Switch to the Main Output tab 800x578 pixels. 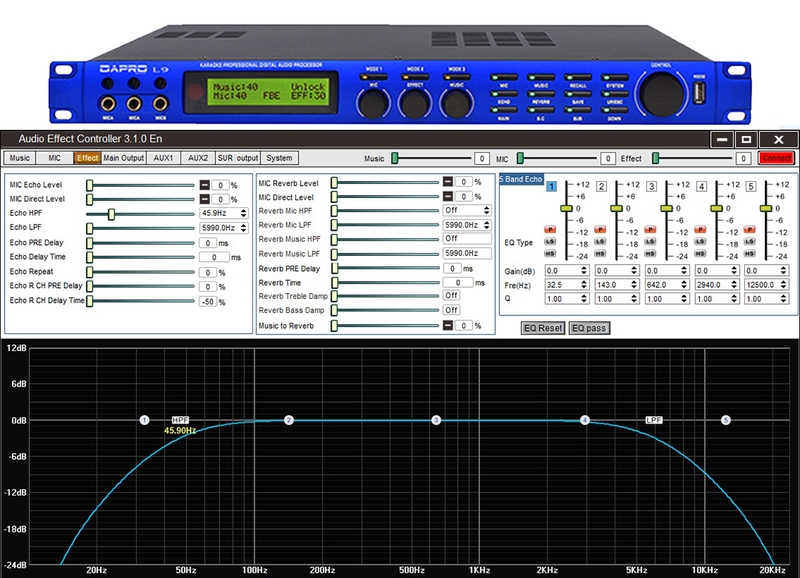(123, 158)
